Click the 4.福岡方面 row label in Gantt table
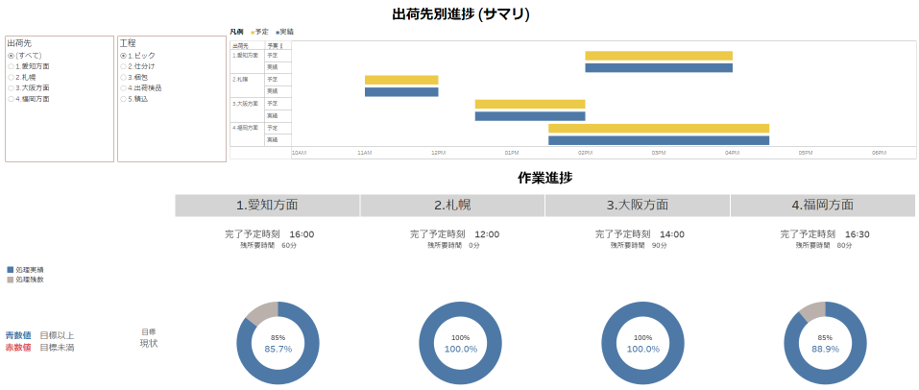 [x=245, y=128]
